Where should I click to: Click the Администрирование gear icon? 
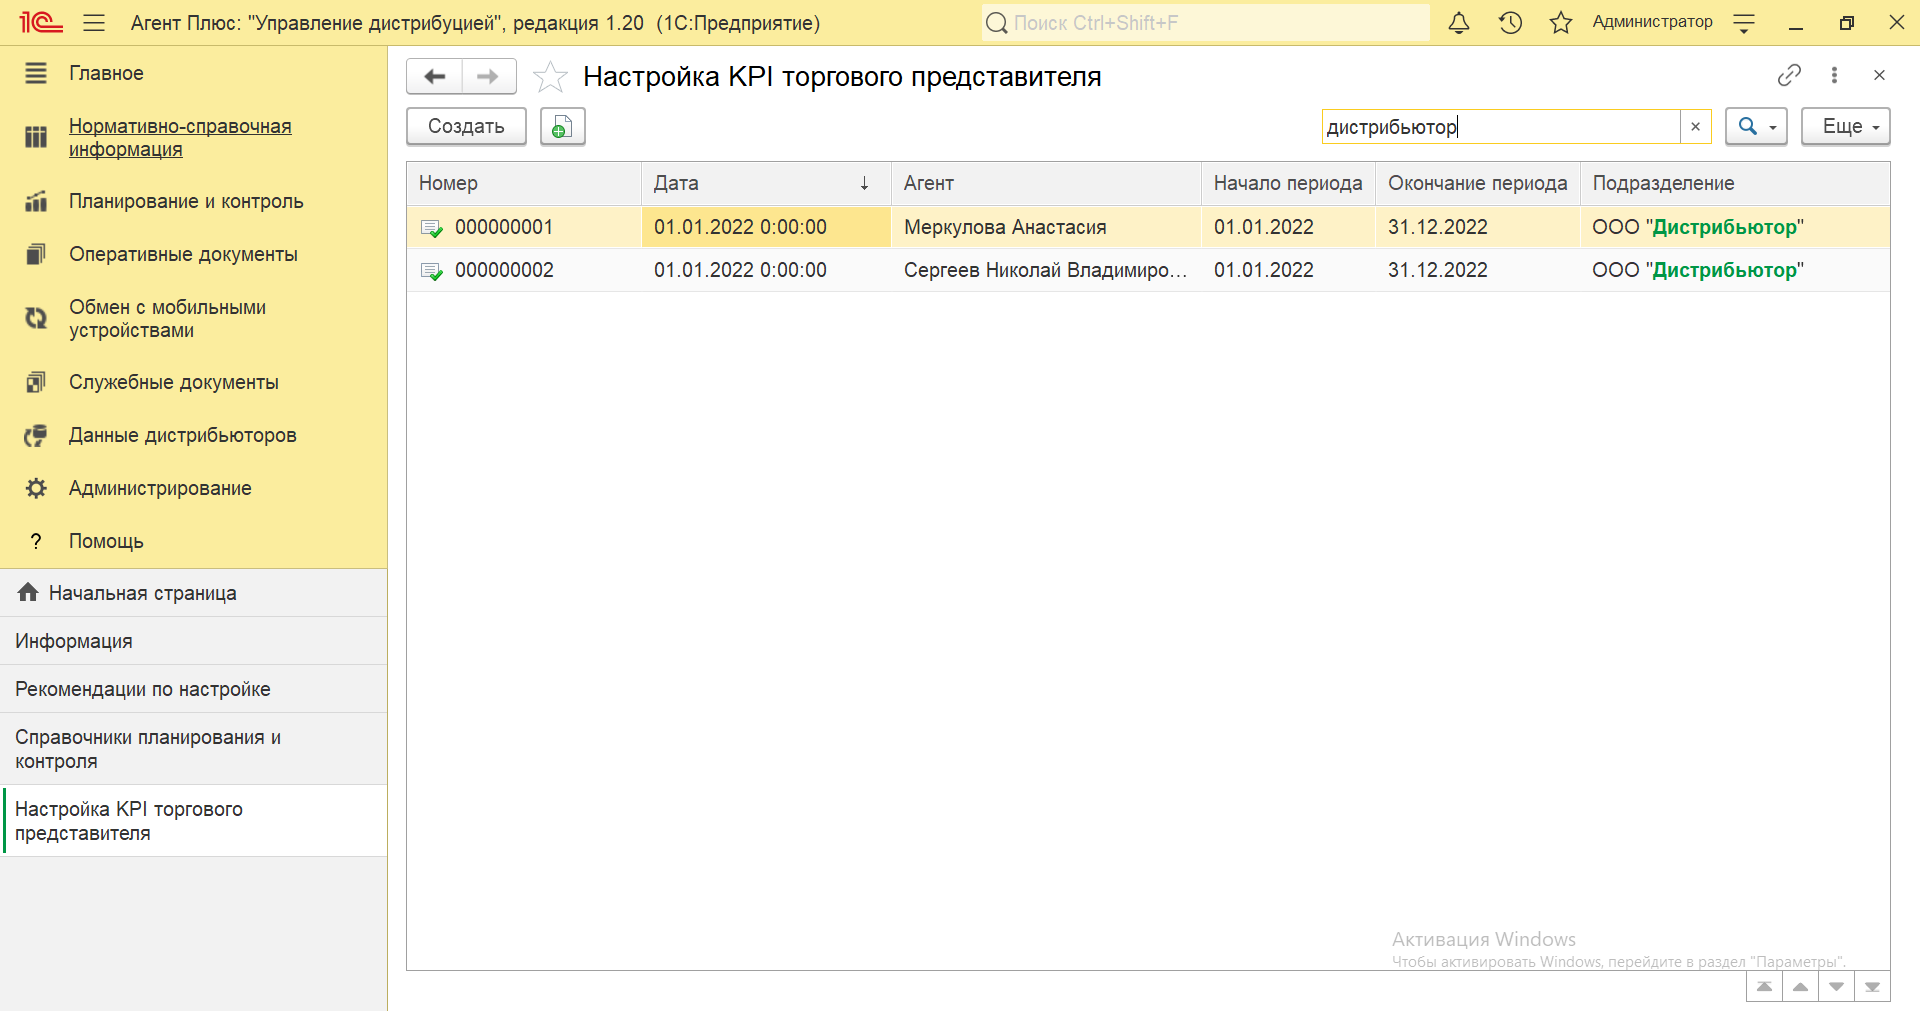coord(36,488)
